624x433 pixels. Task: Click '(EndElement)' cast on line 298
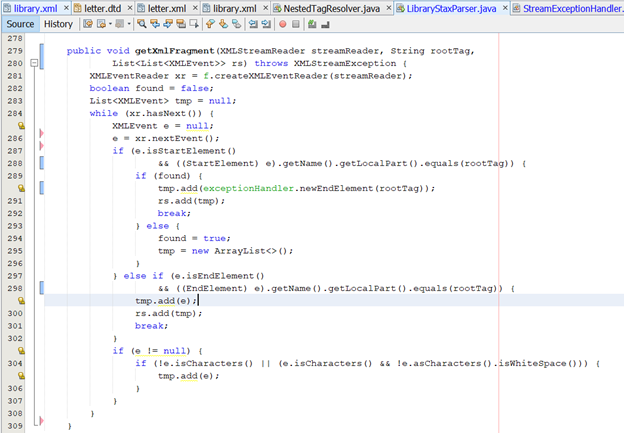click(215, 288)
